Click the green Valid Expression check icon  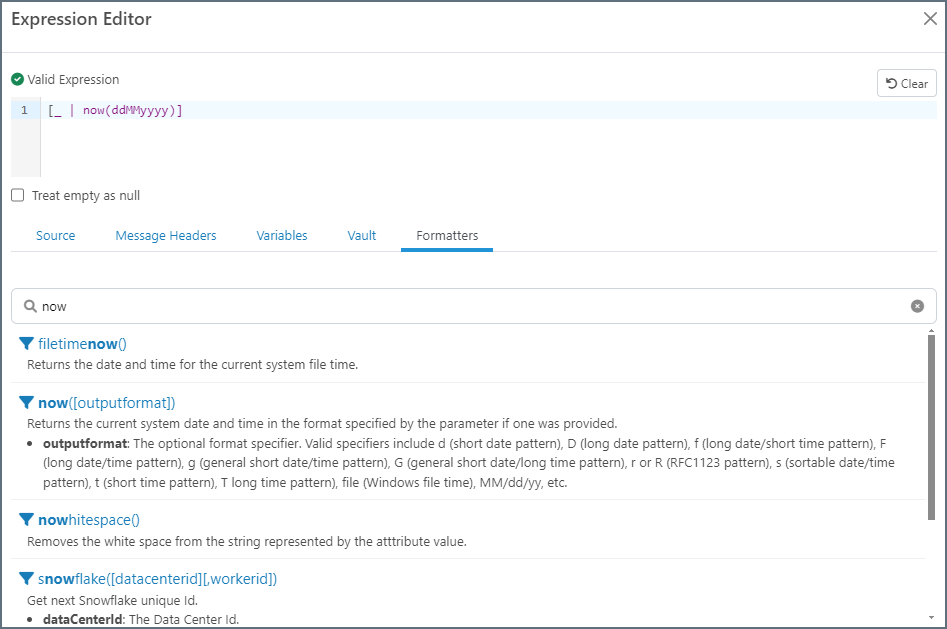coord(17,80)
